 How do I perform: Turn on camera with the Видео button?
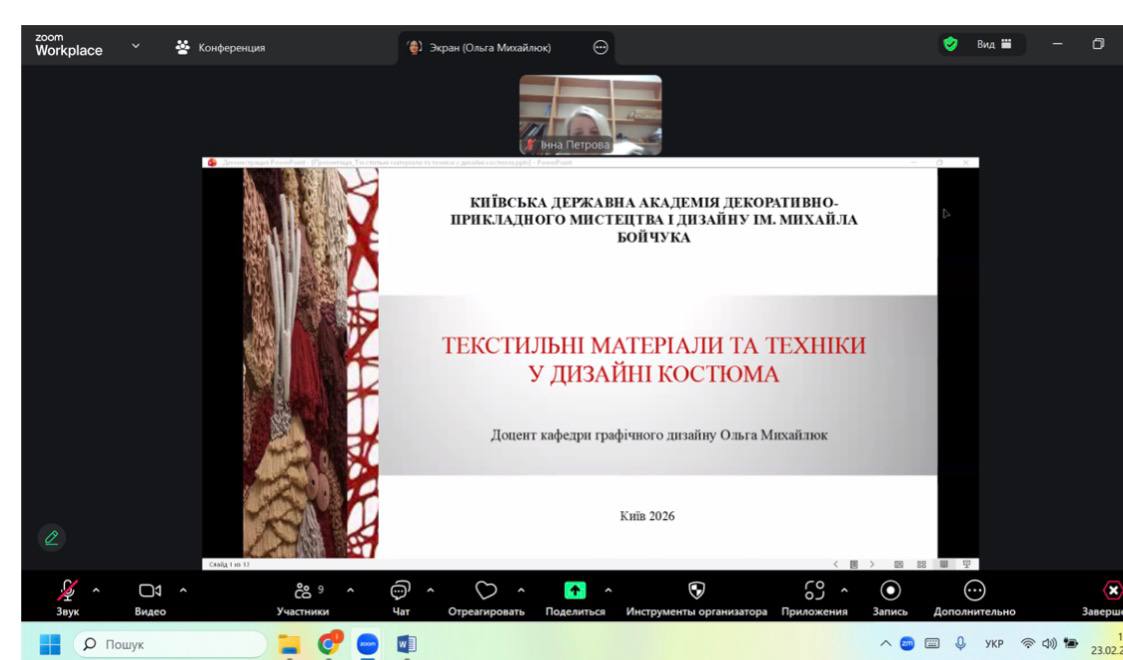[x=150, y=591]
